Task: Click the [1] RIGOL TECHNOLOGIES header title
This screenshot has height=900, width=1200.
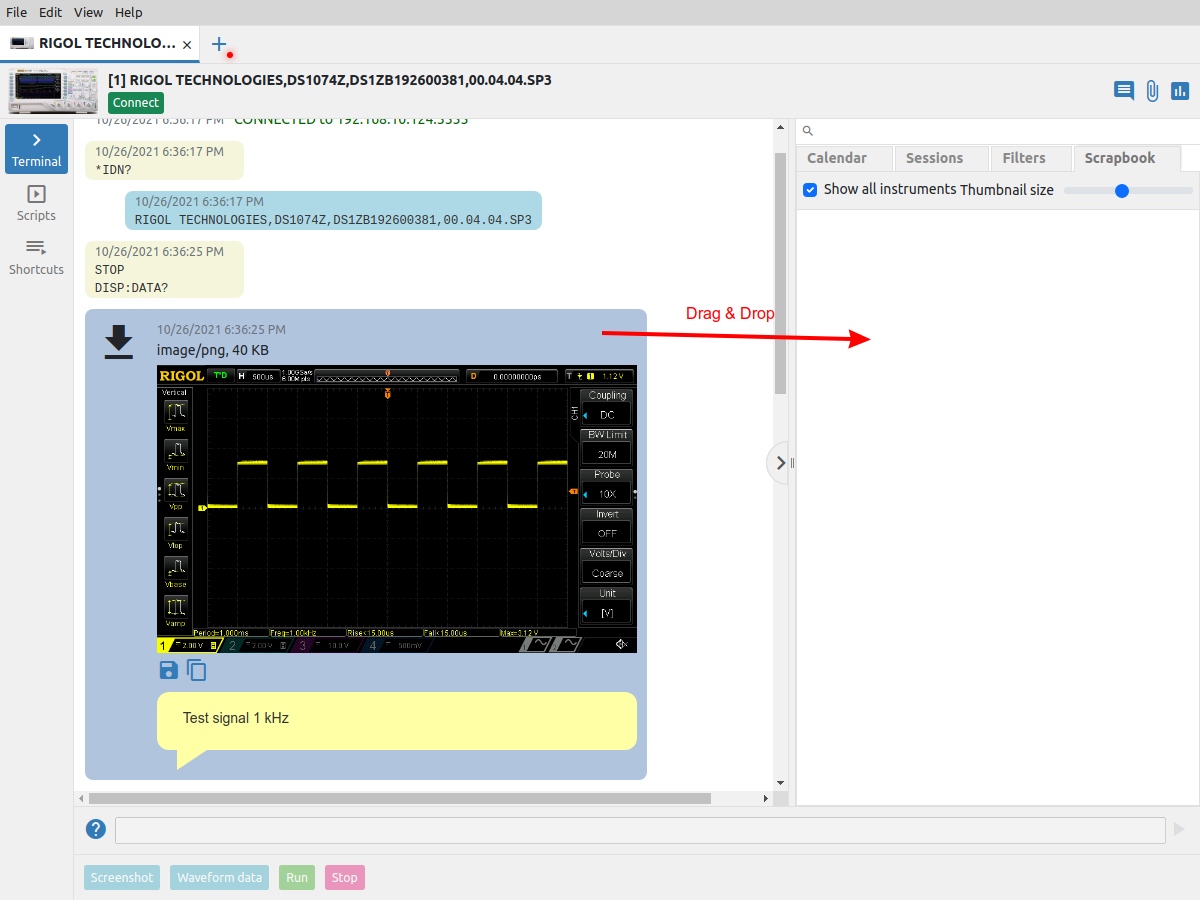Action: pos(330,80)
